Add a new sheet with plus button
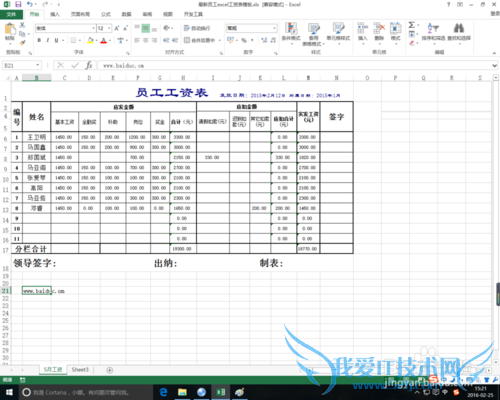 109,370
